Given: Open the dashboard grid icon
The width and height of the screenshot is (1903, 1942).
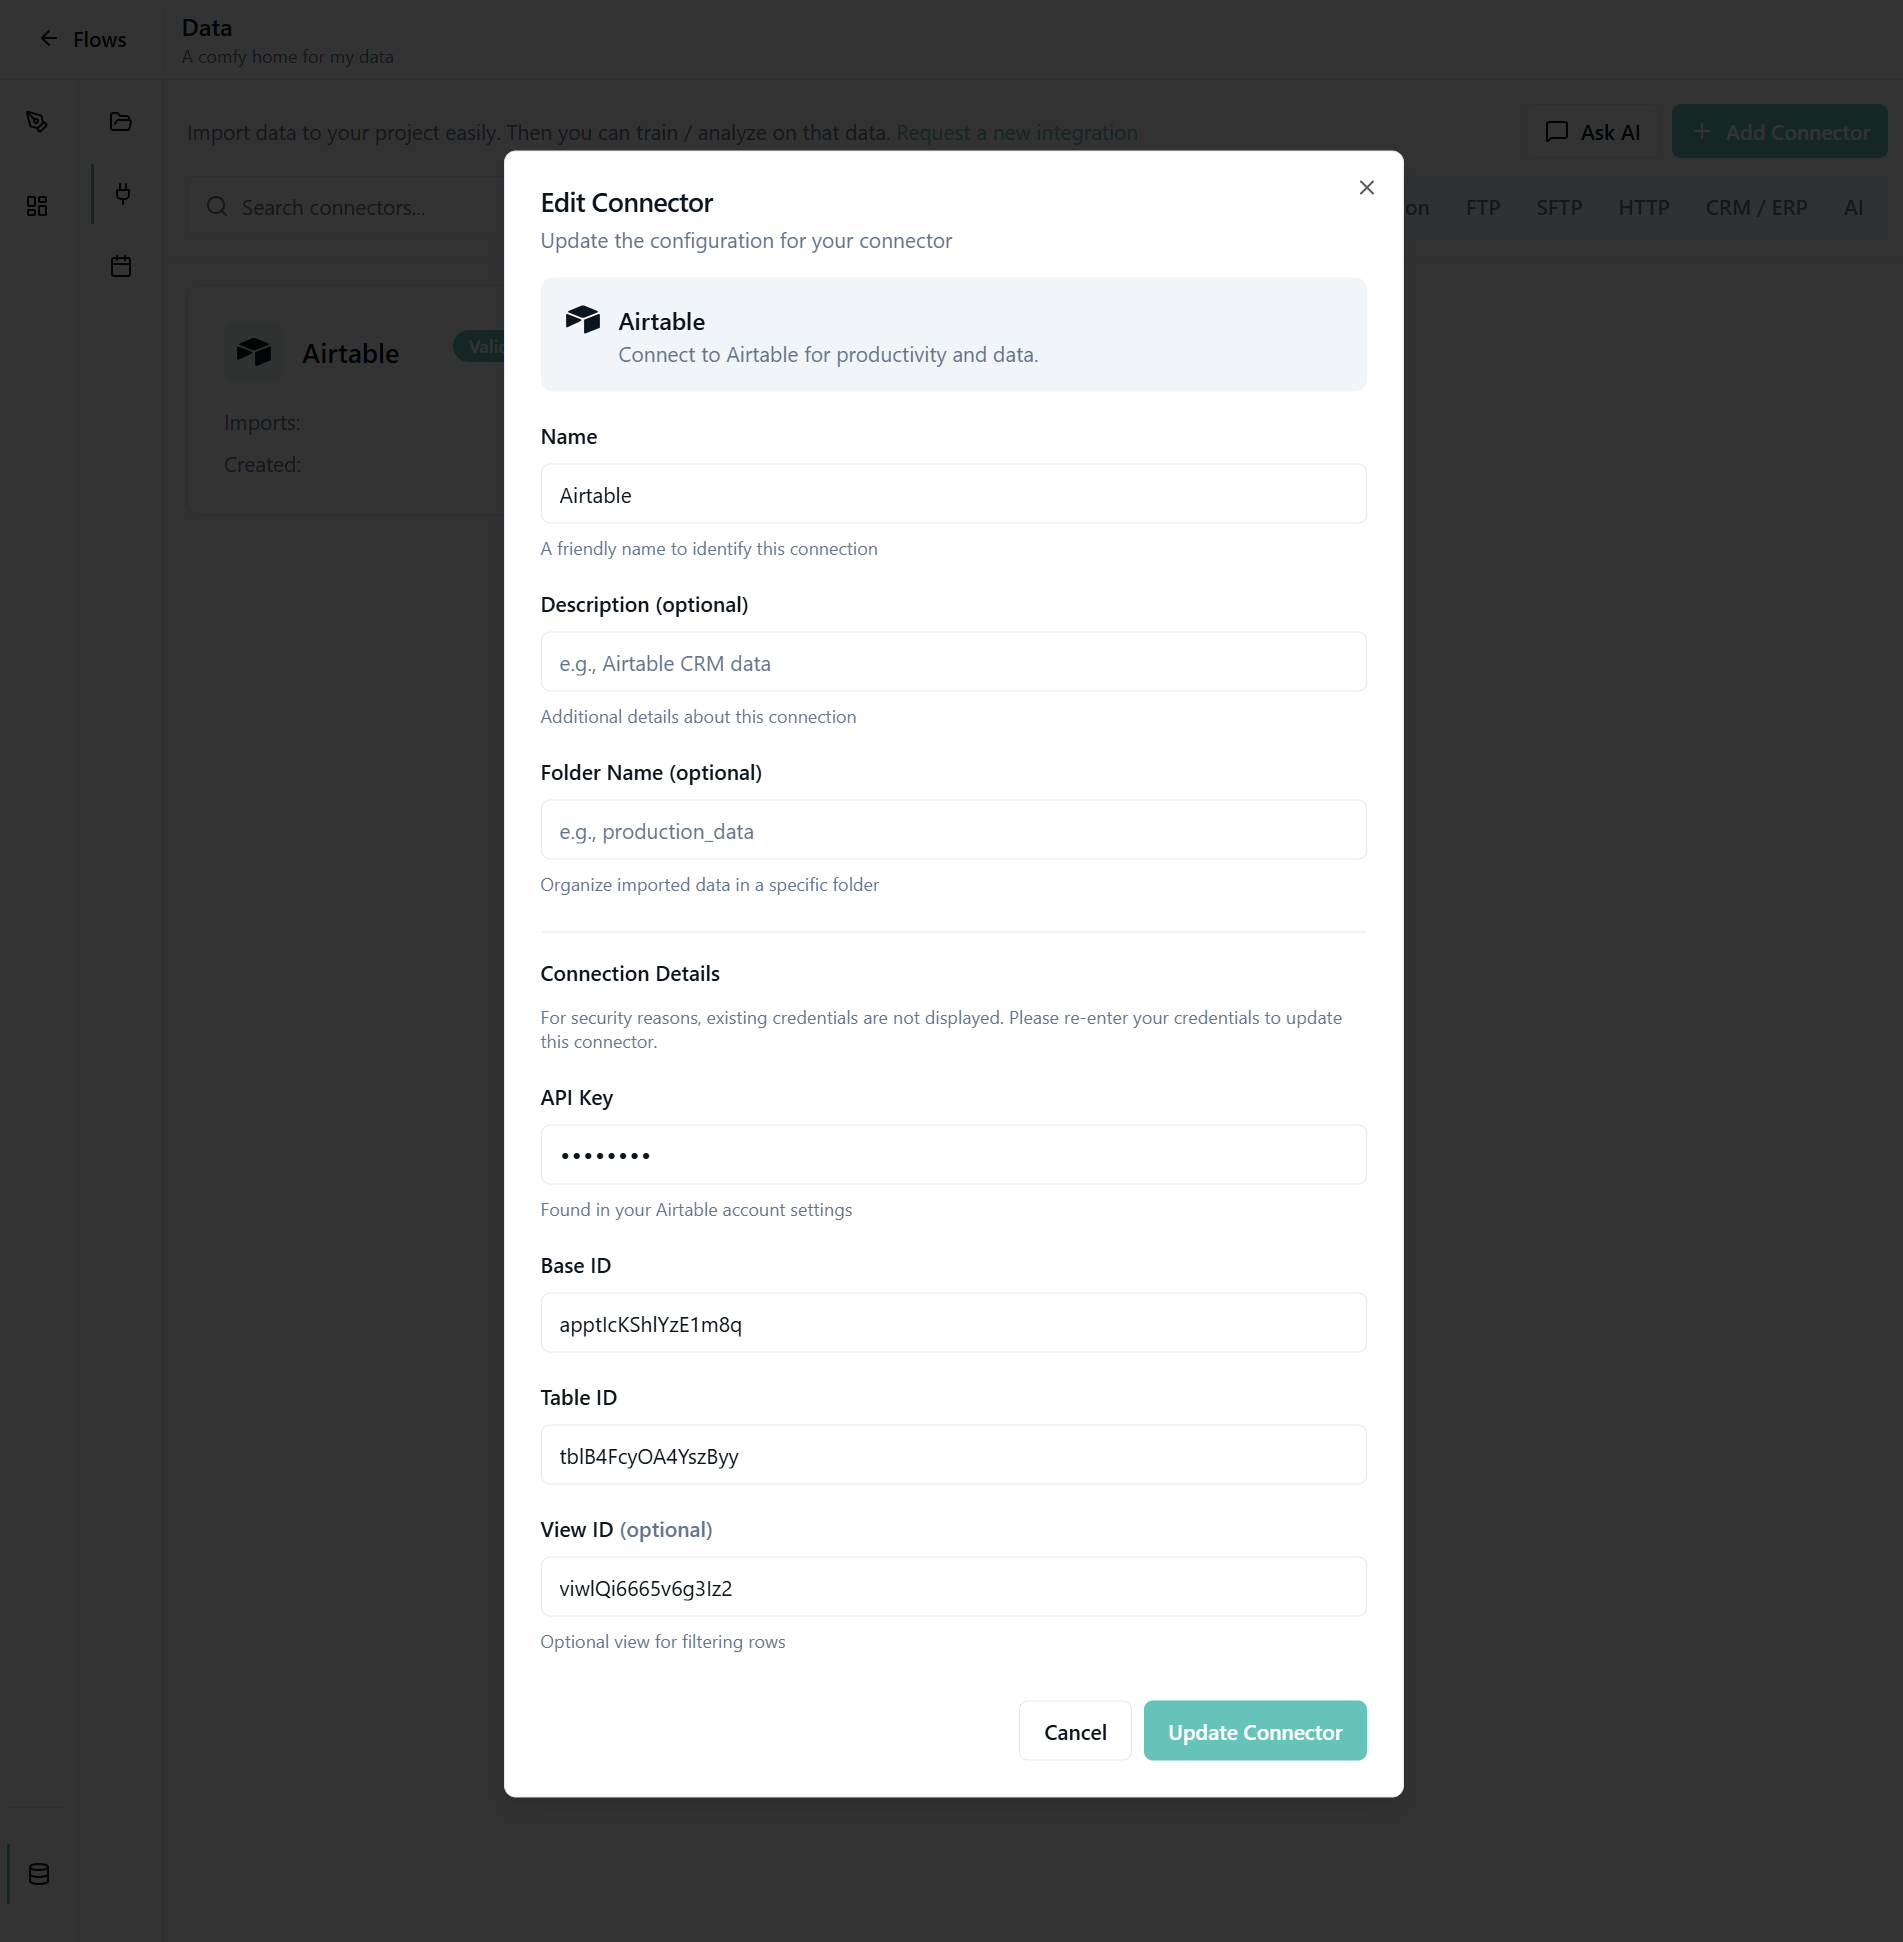Looking at the screenshot, I should [37, 206].
